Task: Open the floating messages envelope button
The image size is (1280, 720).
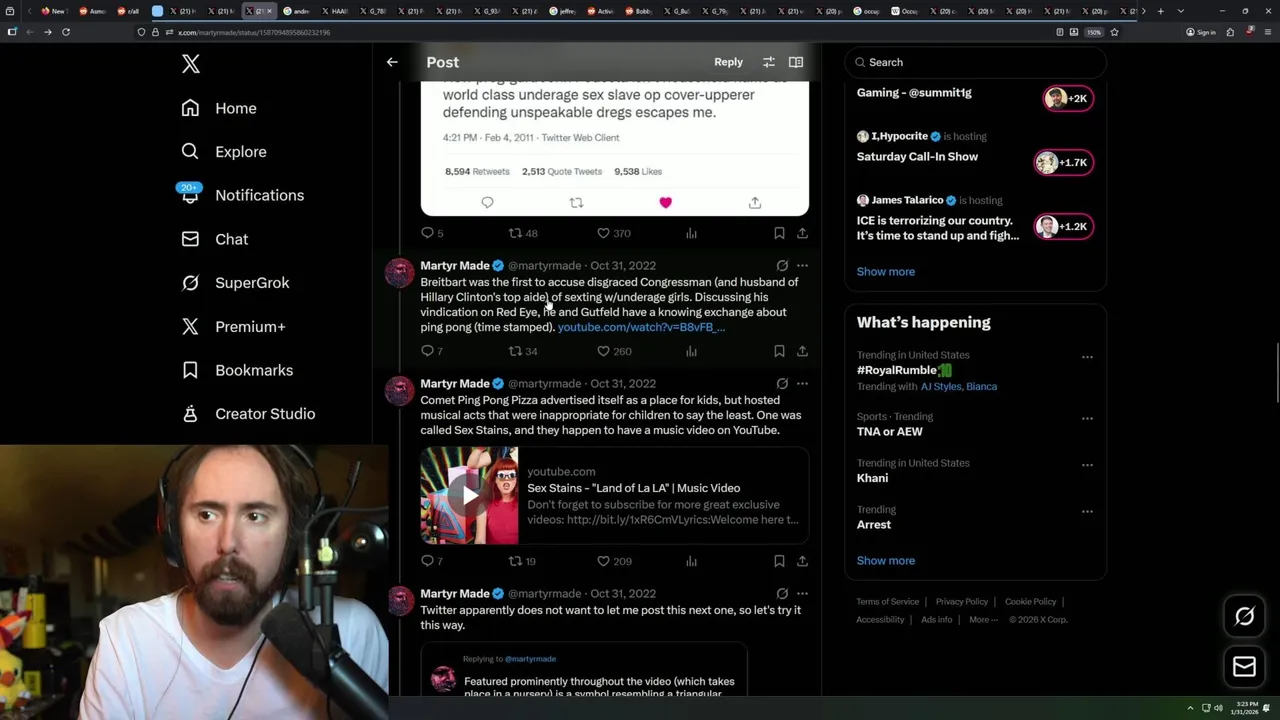Action: click(x=1244, y=667)
